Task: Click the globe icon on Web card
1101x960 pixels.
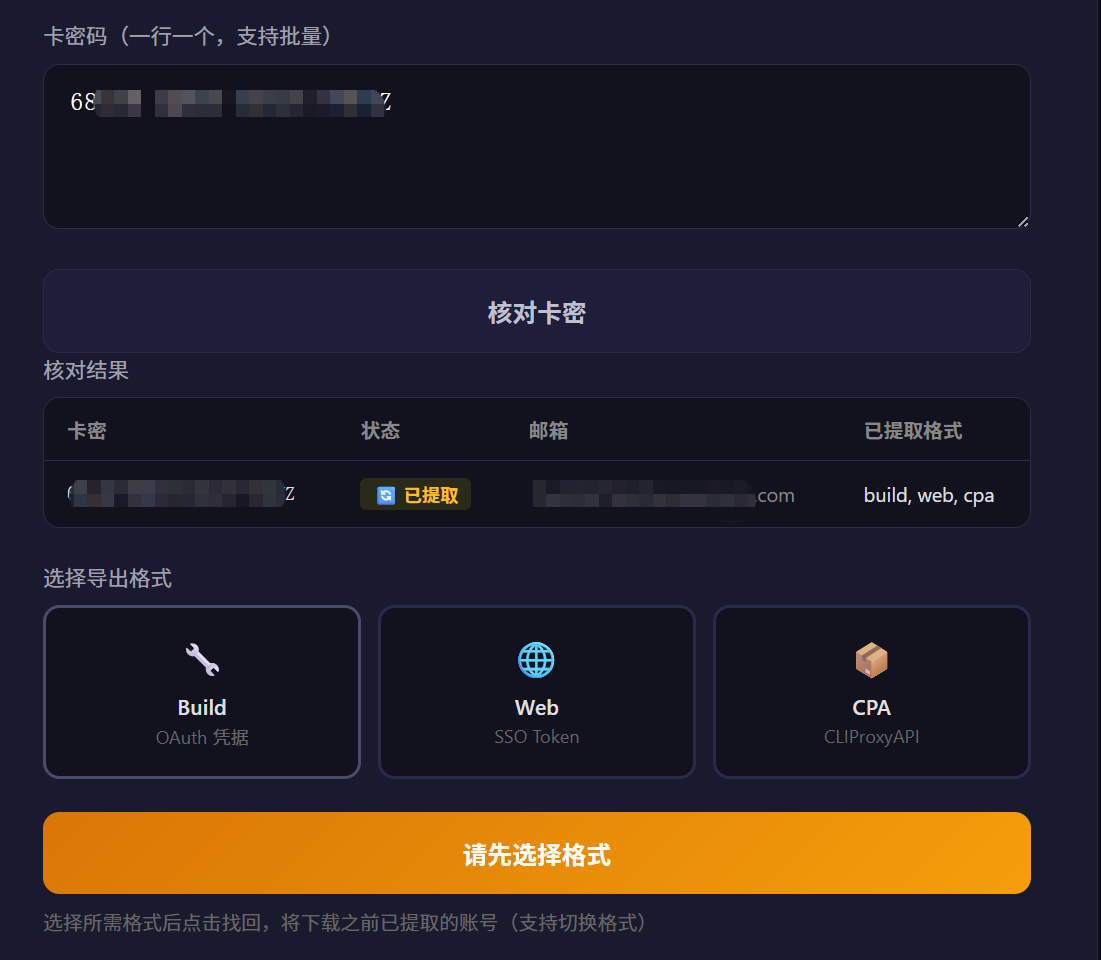Action: 536,659
